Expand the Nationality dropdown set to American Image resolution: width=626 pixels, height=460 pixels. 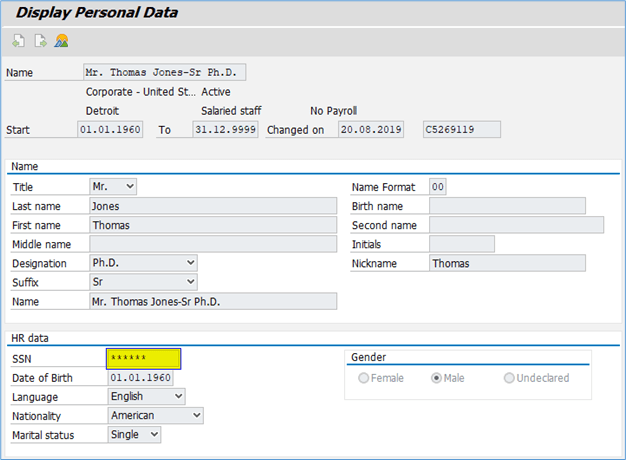click(x=156, y=415)
